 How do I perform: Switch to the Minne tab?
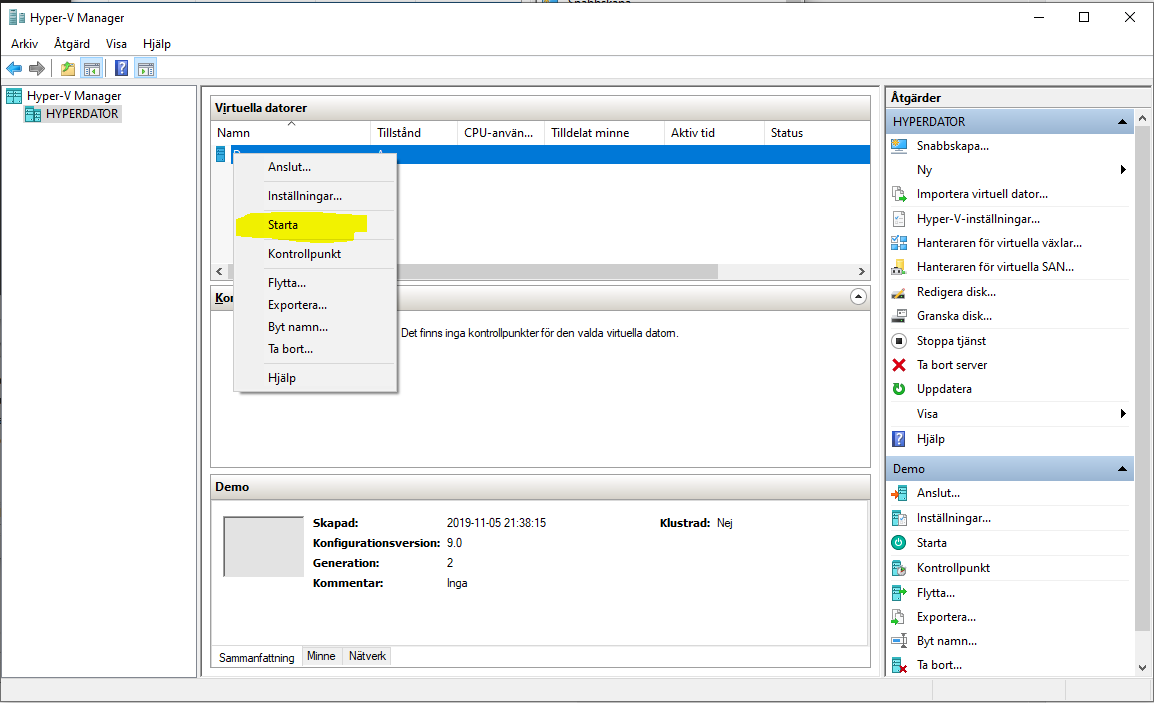click(321, 656)
